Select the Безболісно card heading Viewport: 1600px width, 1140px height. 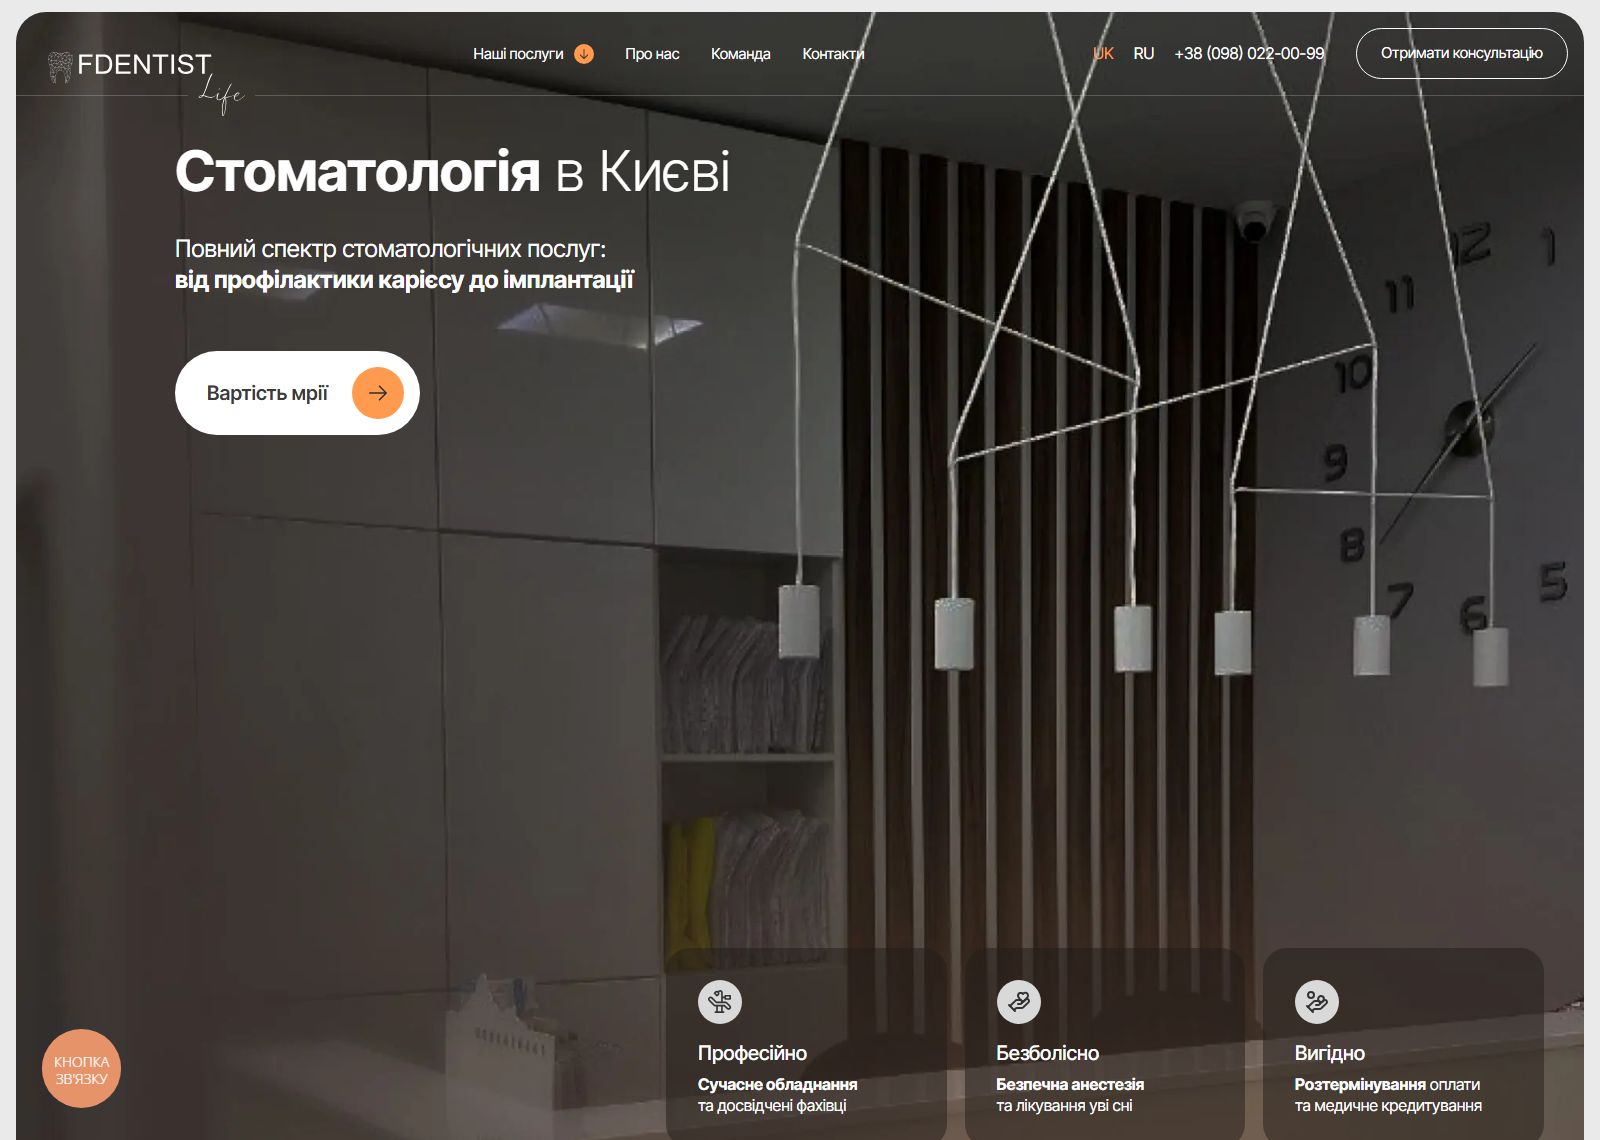(x=1047, y=1053)
